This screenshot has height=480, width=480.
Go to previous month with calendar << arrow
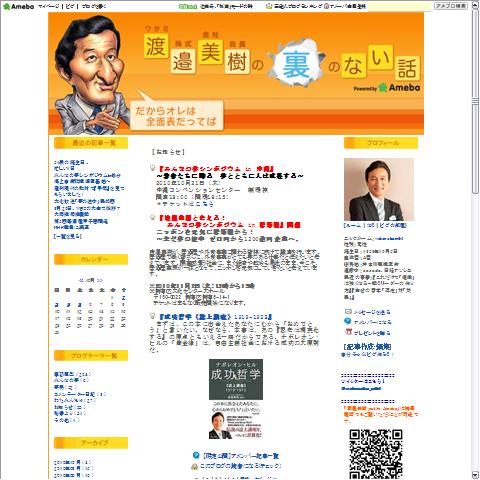tap(81, 280)
